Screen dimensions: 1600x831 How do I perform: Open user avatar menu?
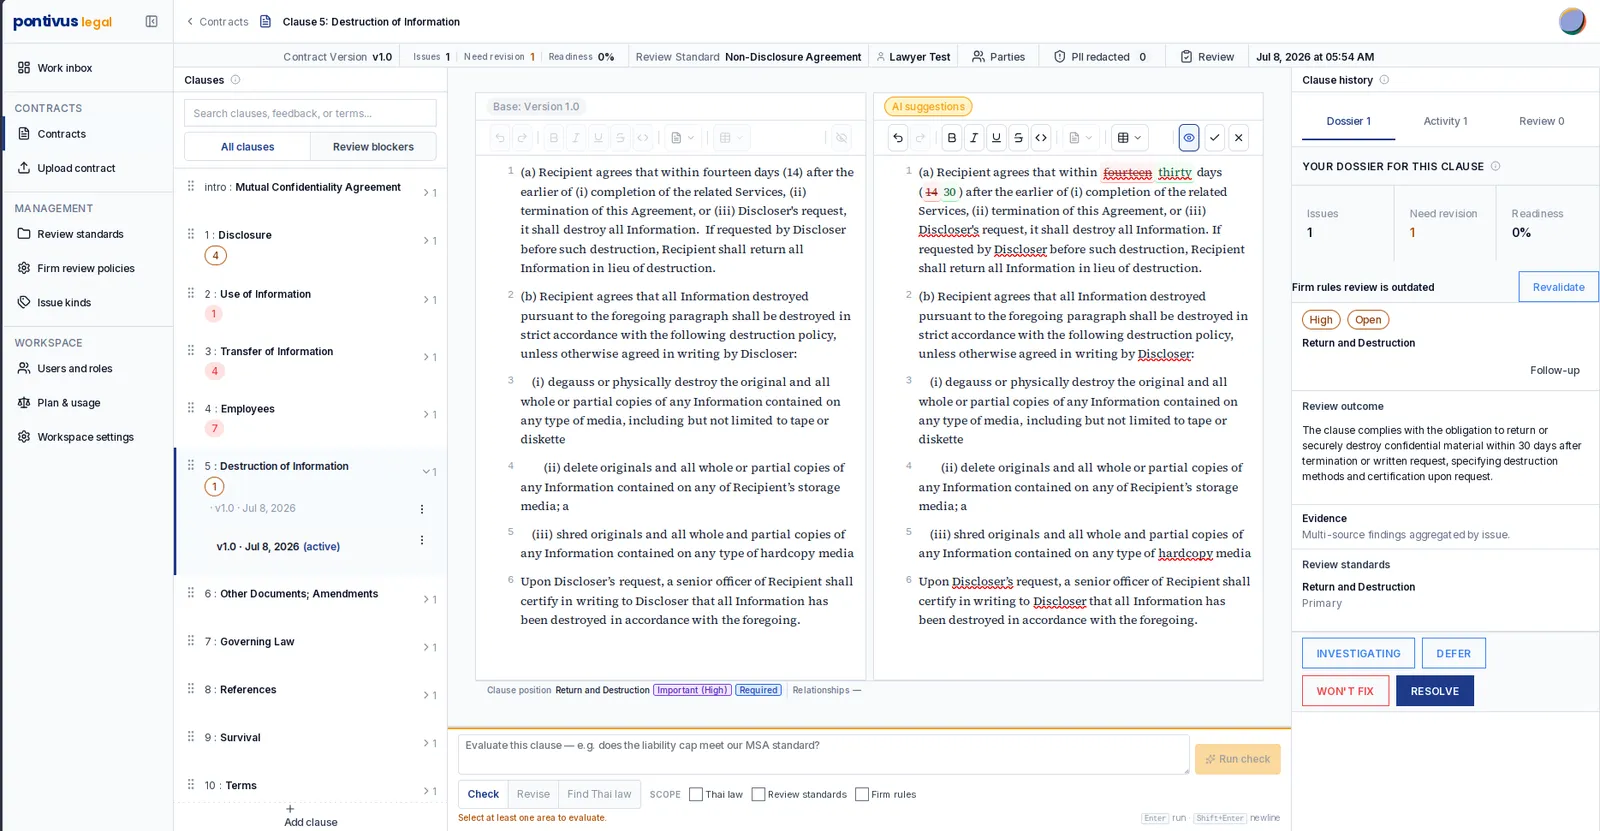click(x=1572, y=21)
